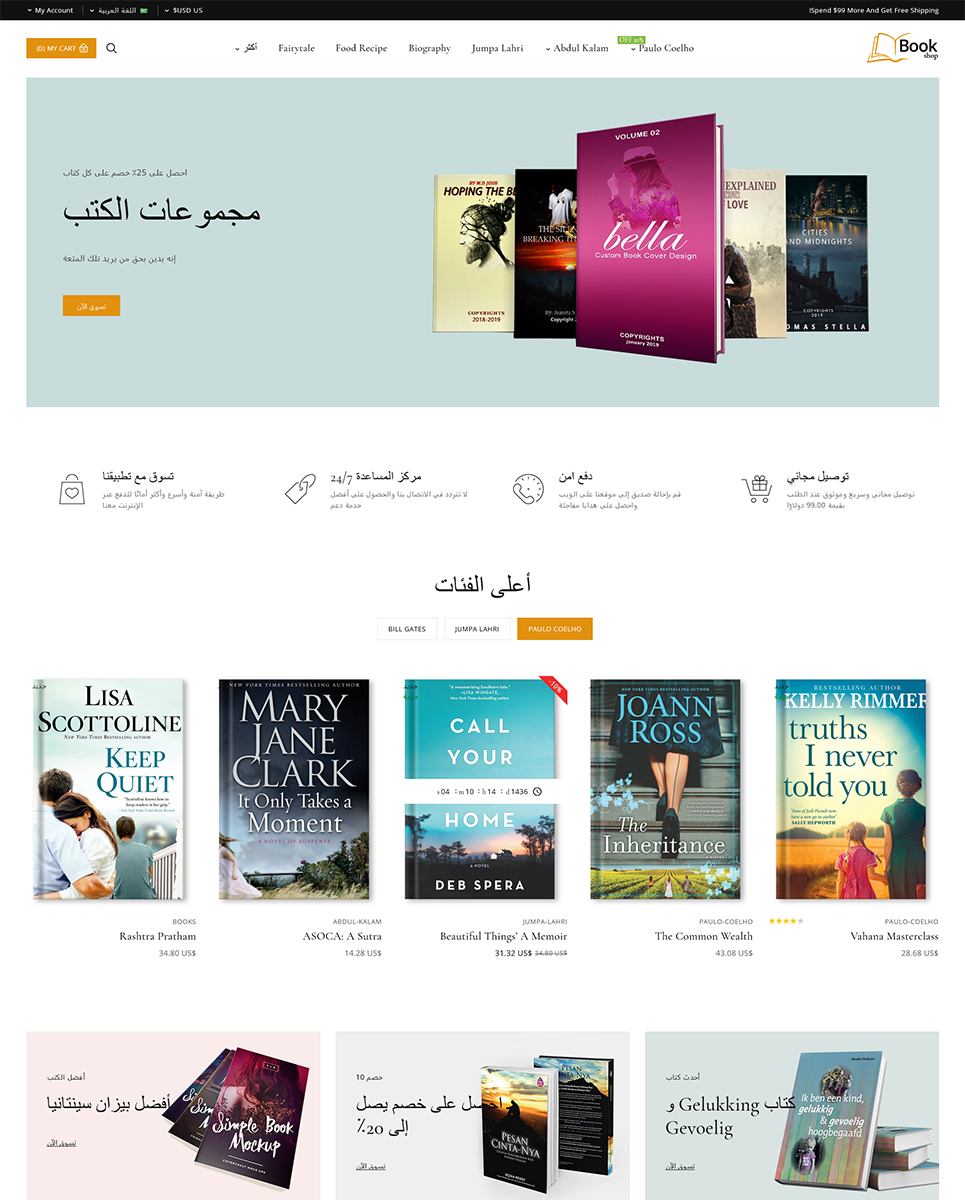Screen dimensions: 965x1200
Task: Expand the USD currency dropdown
Action: pos(184,10)
